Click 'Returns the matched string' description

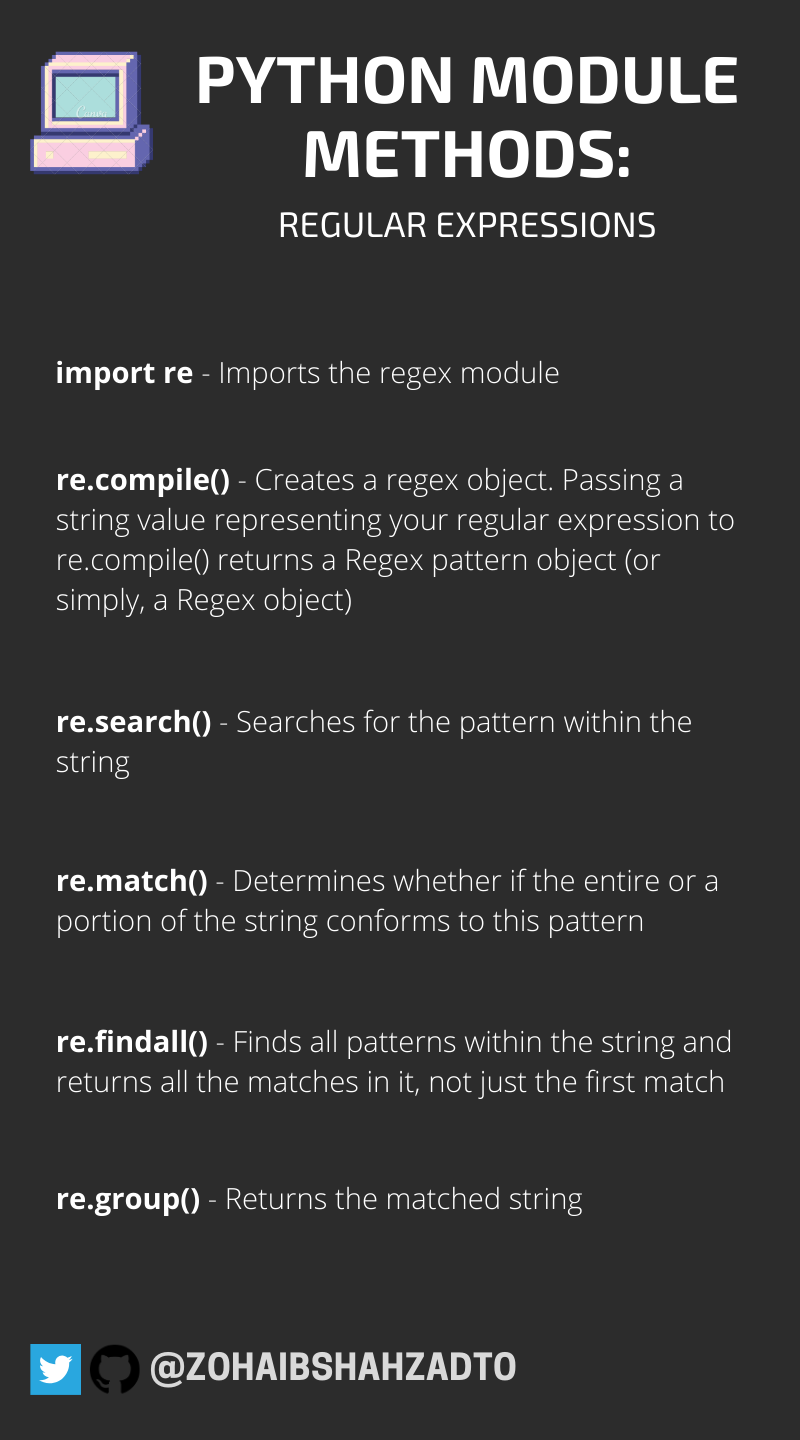pos(404,1199)
